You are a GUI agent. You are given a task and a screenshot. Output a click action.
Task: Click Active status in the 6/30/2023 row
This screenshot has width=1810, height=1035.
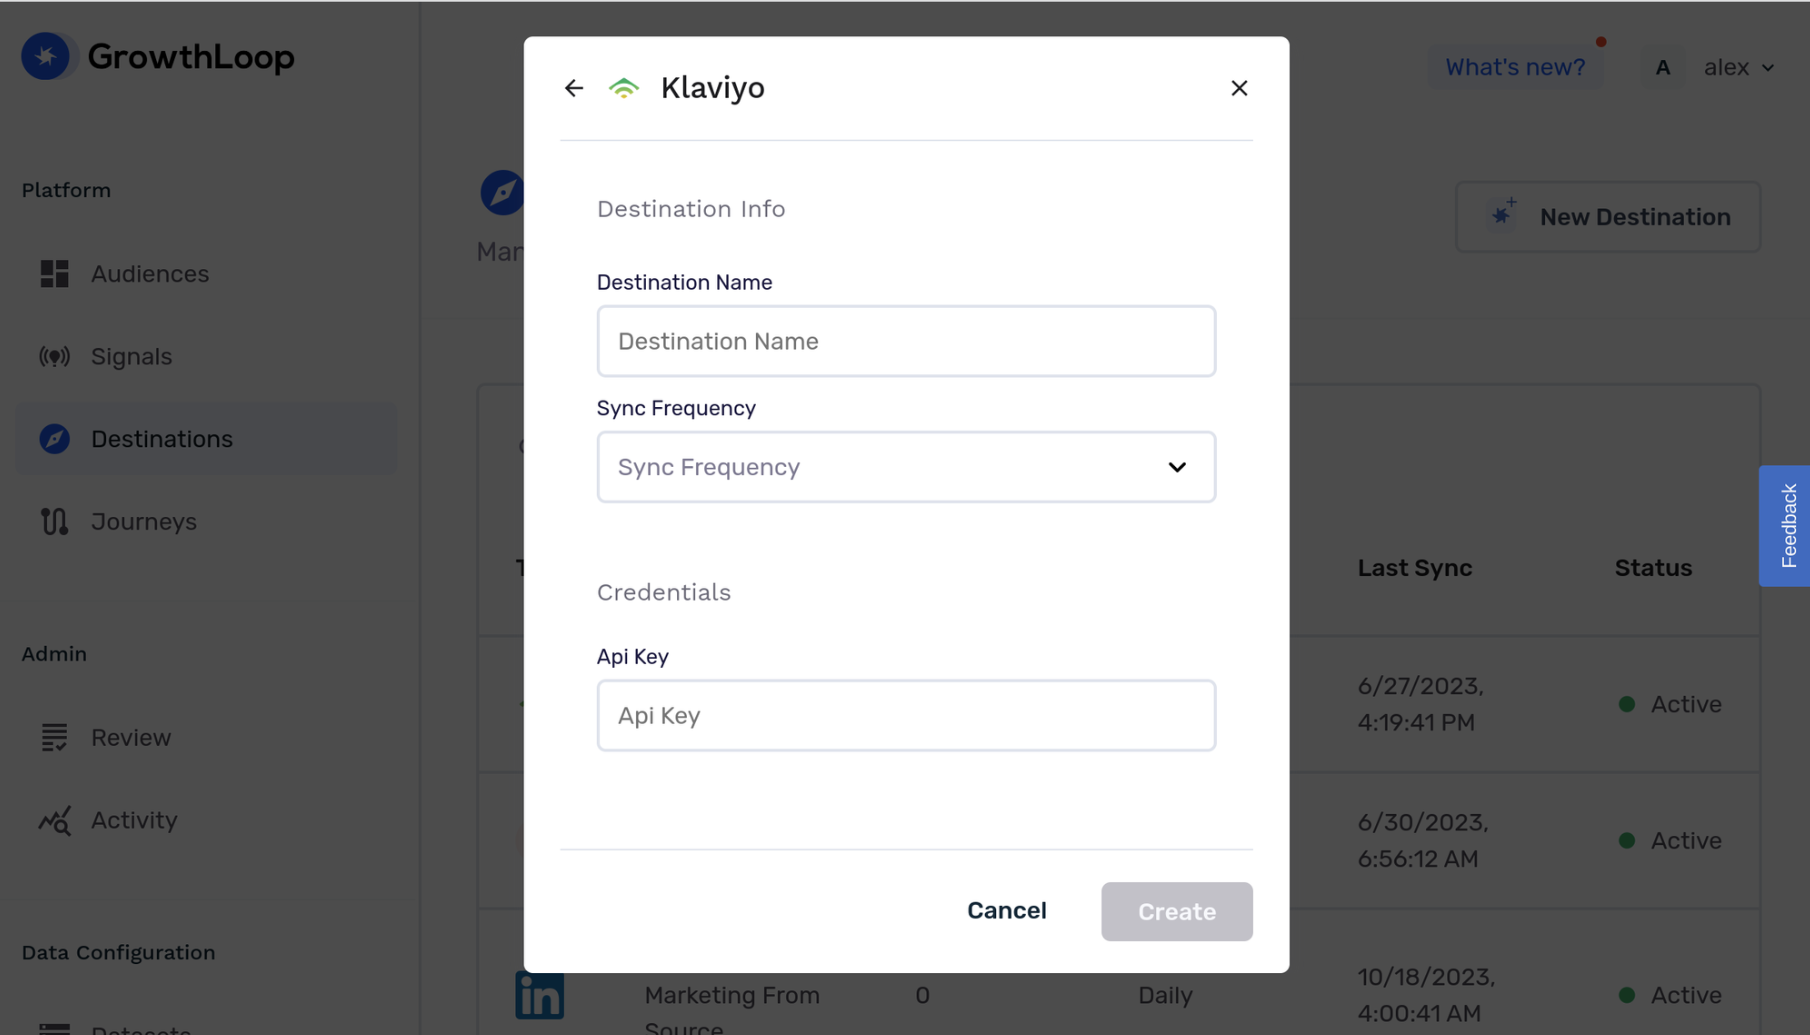pyautogui.click(x=1670, y=840)
